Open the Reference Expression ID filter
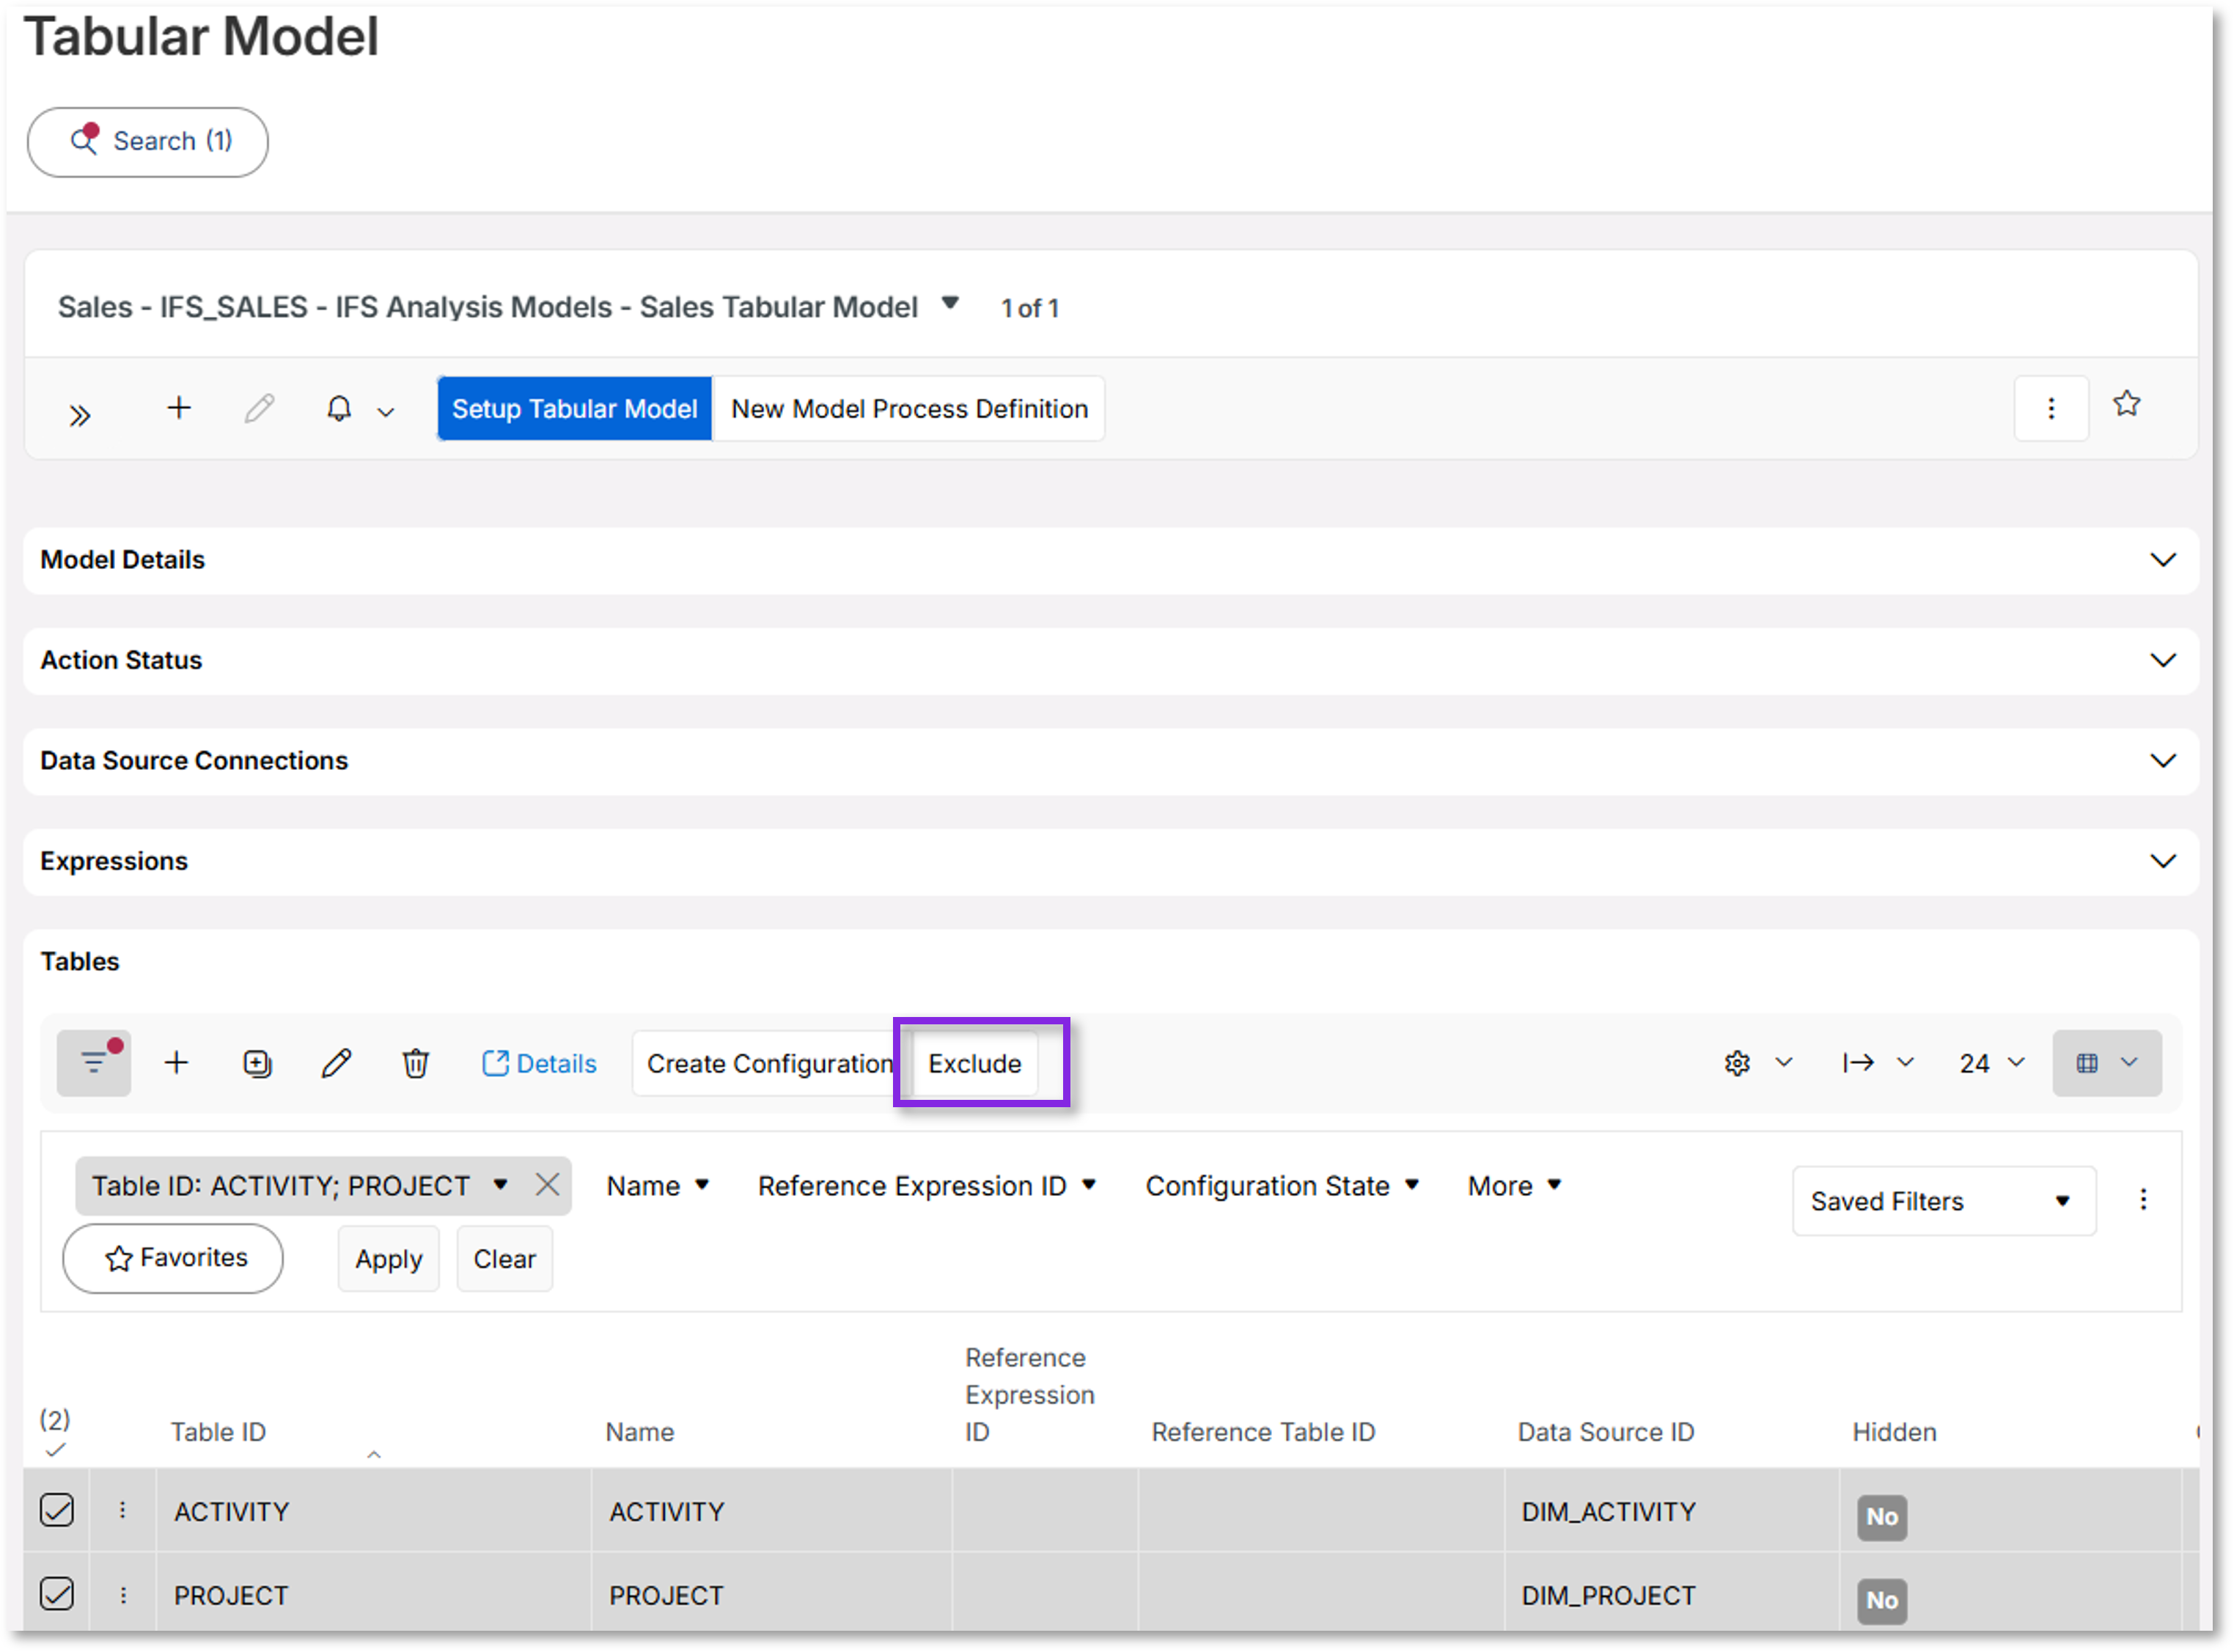 point(927,1186)
